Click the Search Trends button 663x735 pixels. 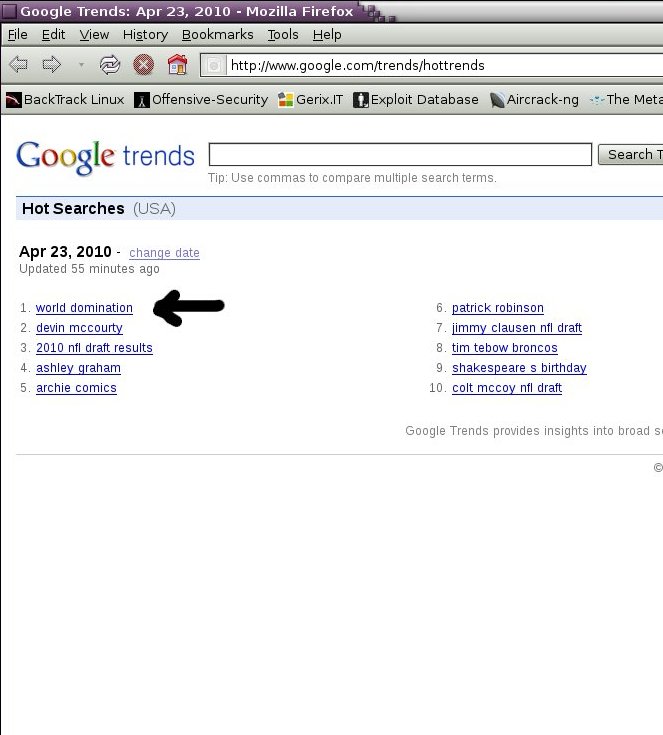(631, 154)
